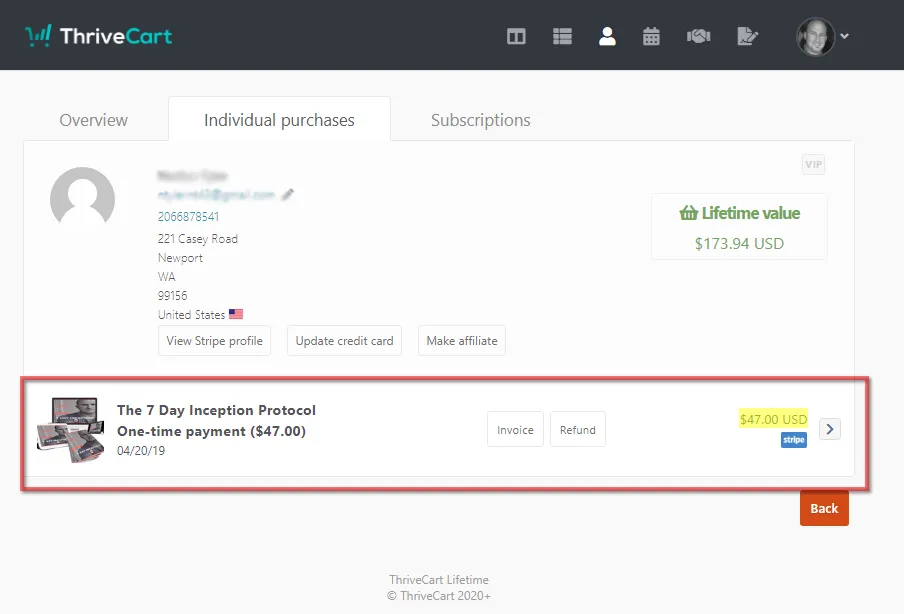Click the ThriveCart logo
The height and width of the screenshot is (614, 904).
(x=99, y=36)
